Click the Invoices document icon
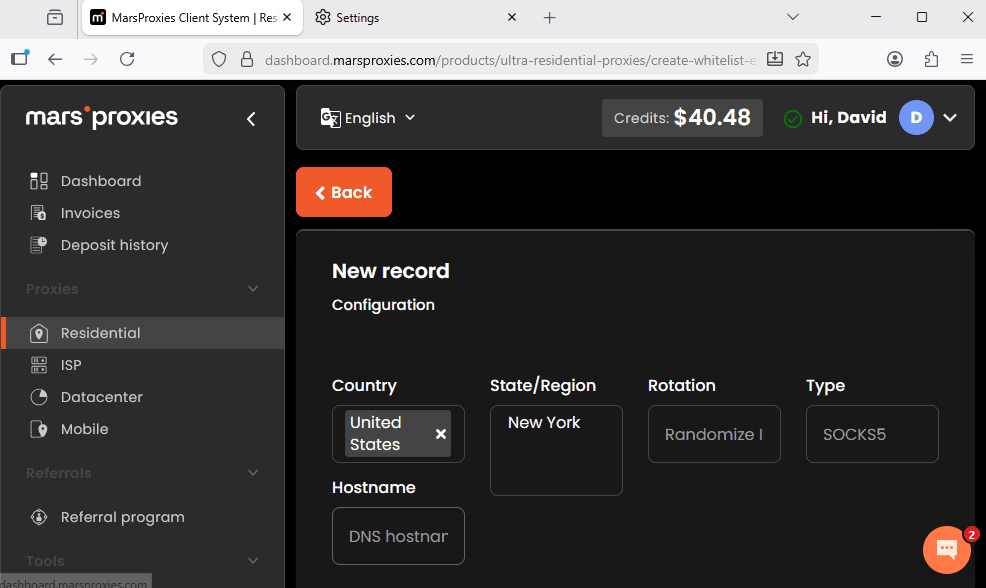This screenshot has height=588, width=986. (39, 213)
